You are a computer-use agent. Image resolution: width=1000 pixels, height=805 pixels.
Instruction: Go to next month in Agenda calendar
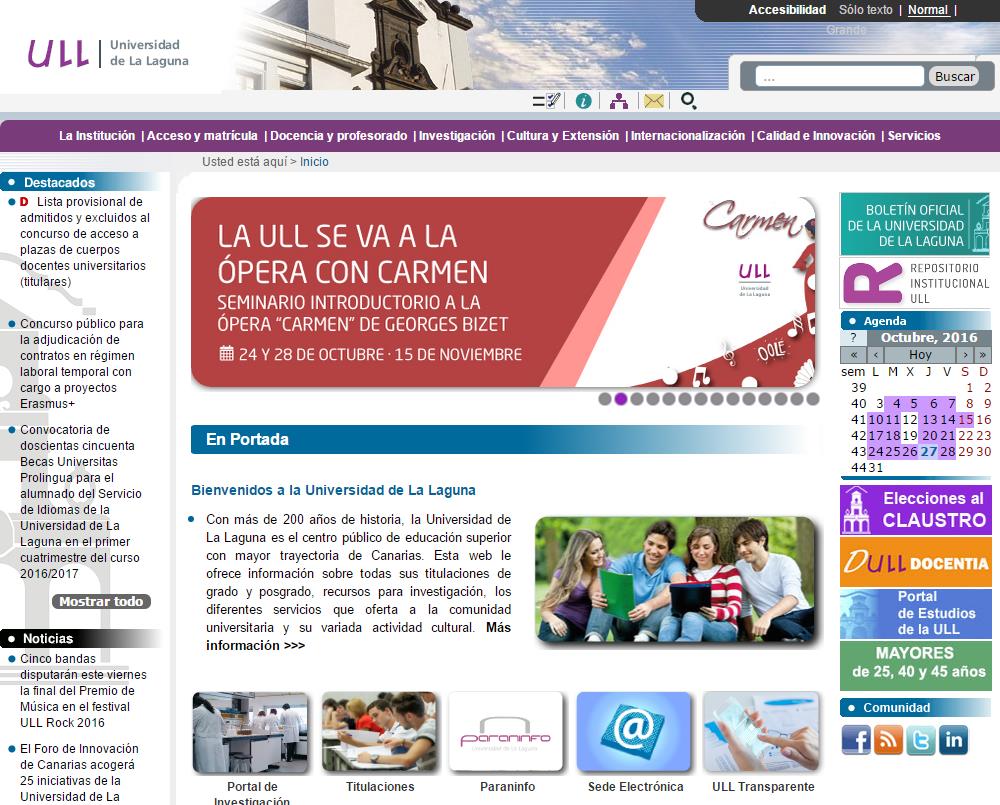[966, 355]
